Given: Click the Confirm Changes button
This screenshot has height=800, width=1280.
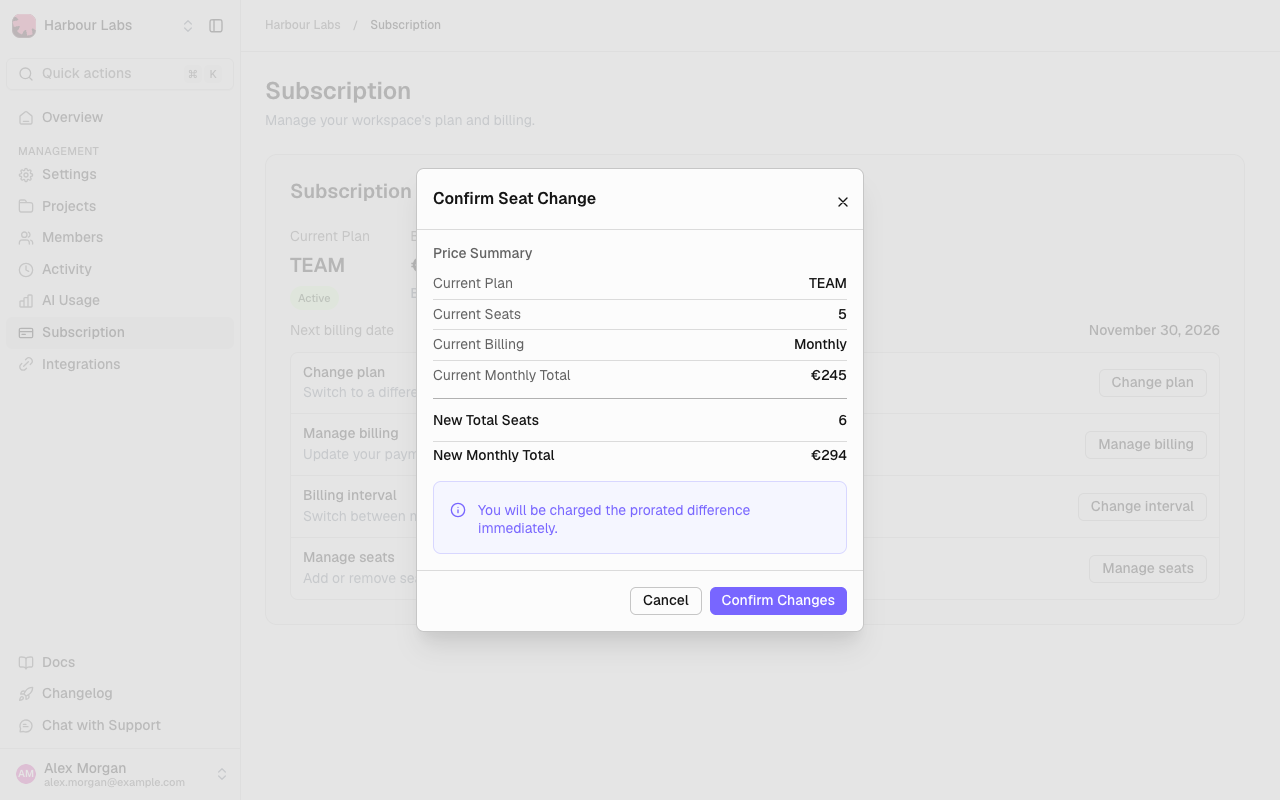Looking at the screenshot, I should click(x=778, y=601).
